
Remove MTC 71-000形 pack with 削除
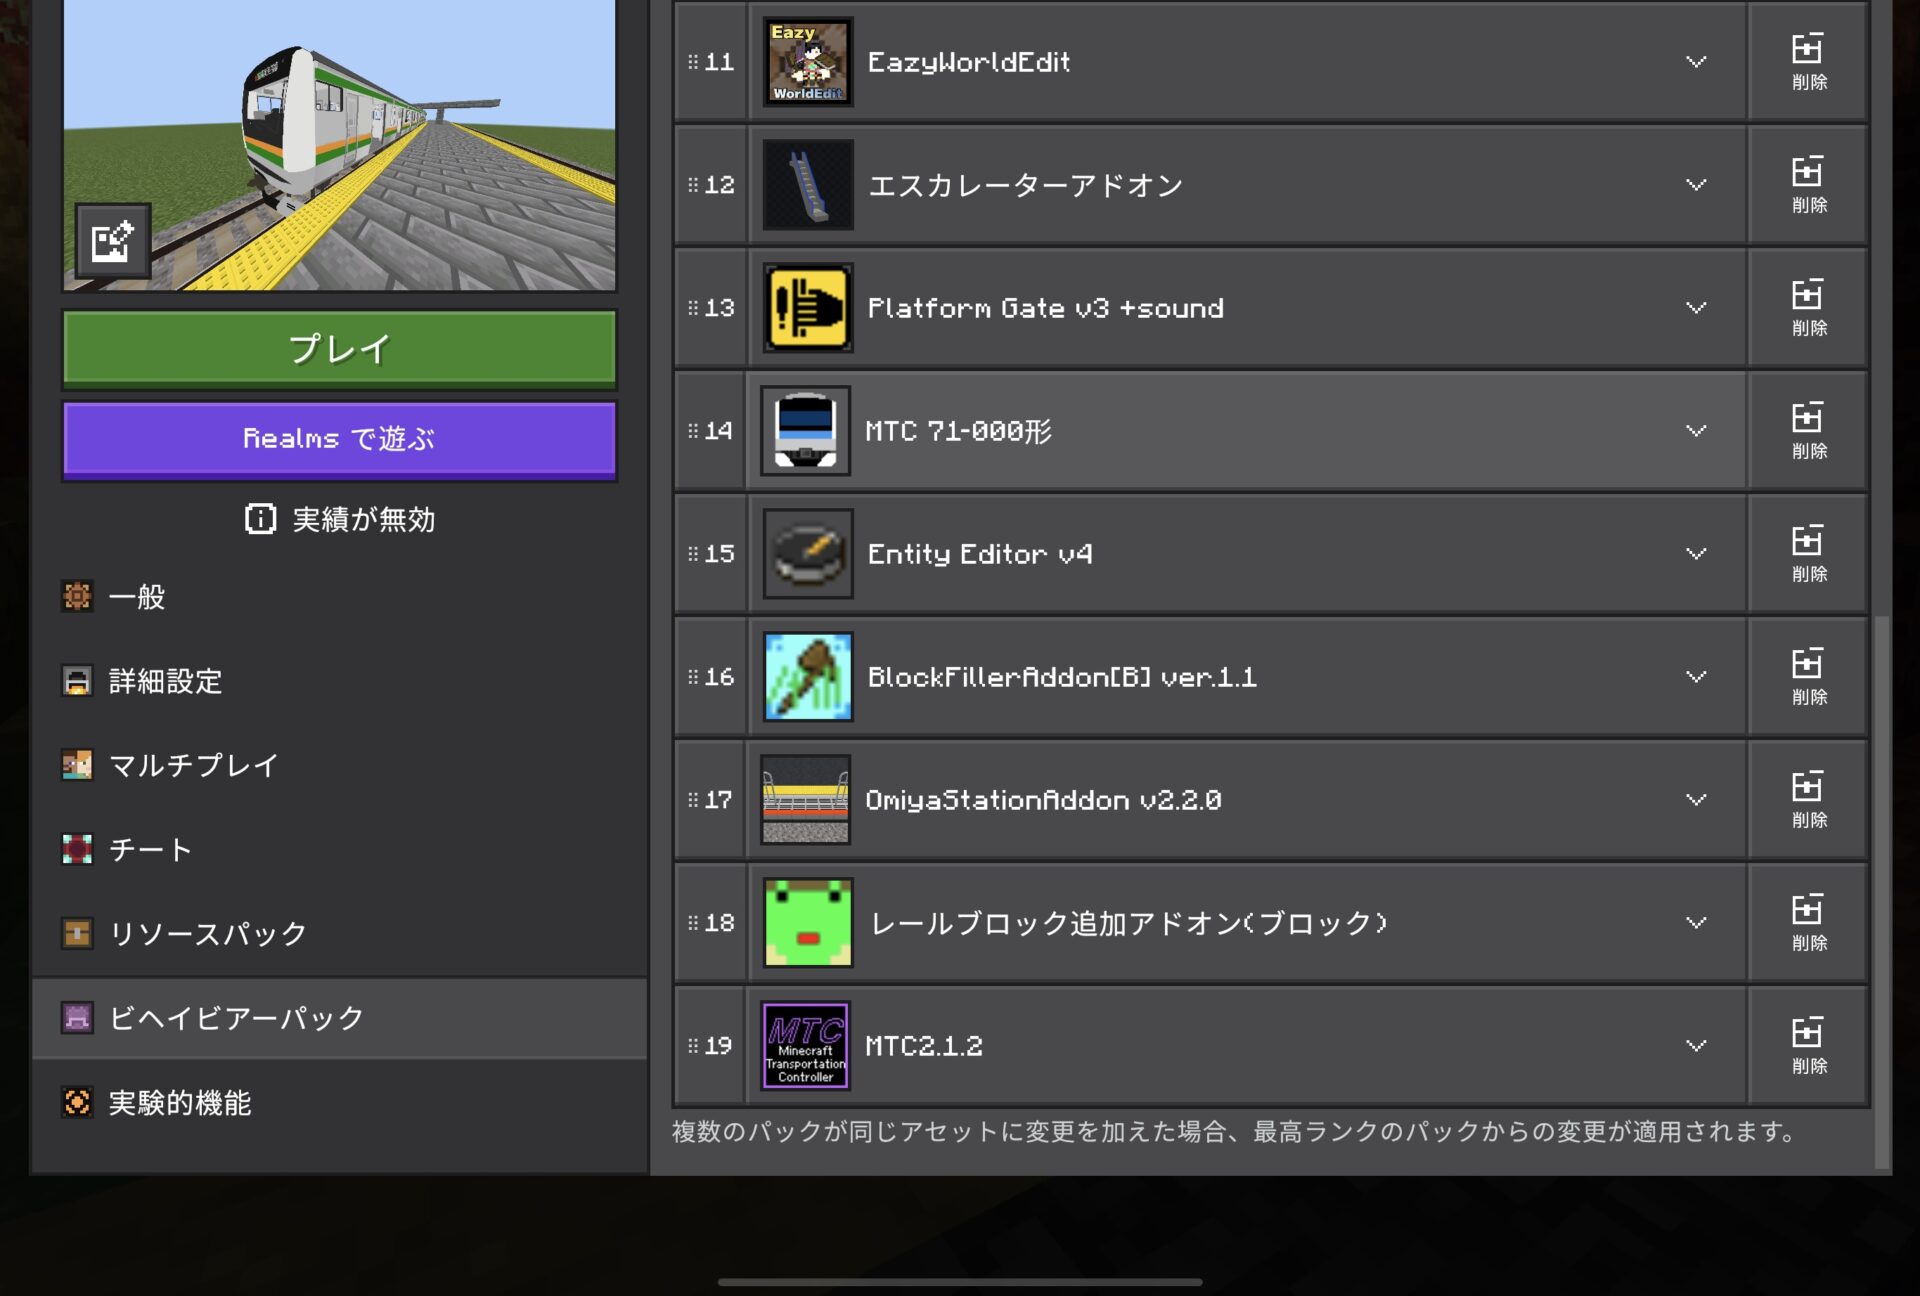pyautogui.click(x=1808, y=431)
